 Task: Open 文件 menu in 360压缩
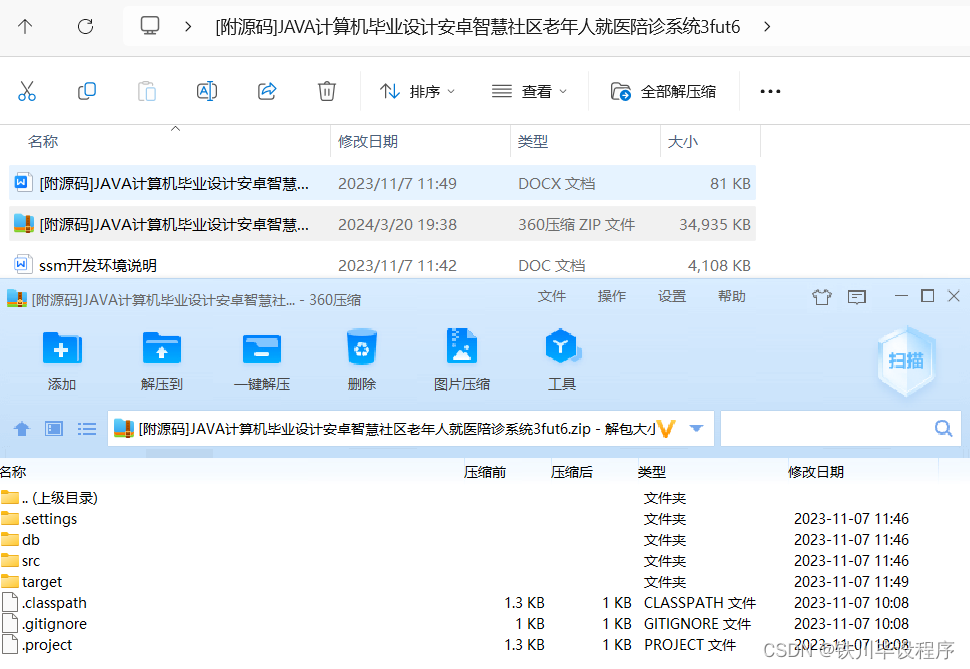click(551, 296)
